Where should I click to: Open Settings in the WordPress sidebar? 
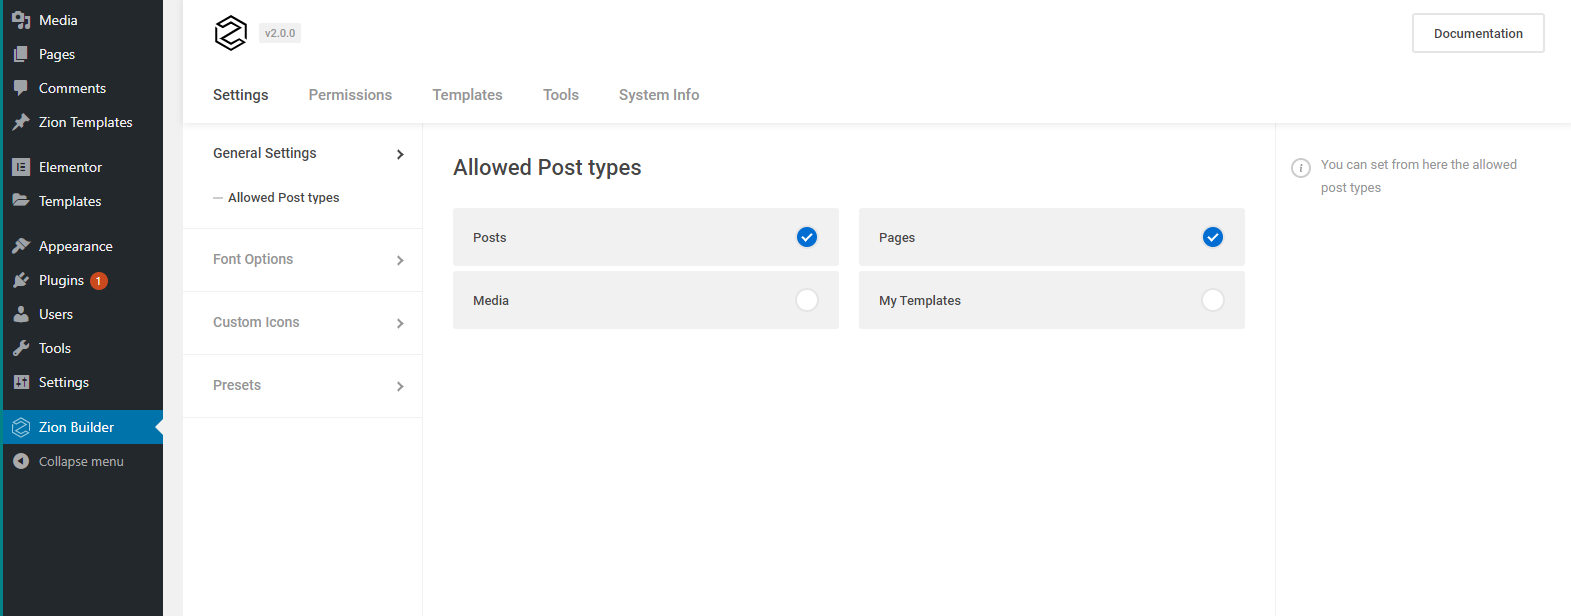[83, 382]
